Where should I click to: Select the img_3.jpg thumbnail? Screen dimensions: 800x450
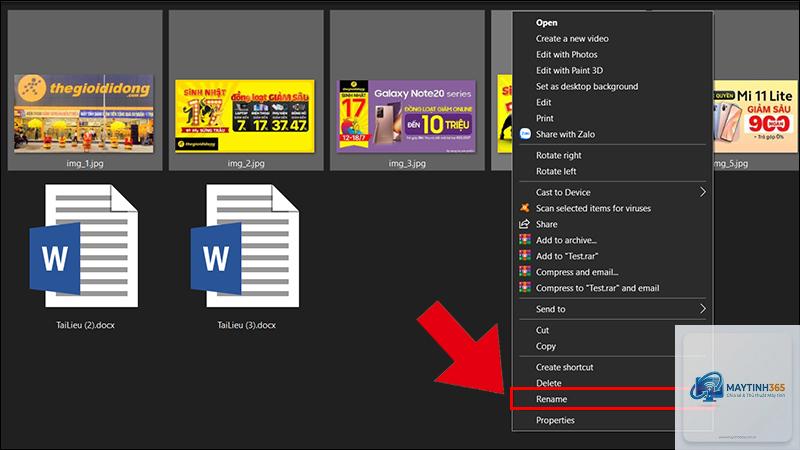[406, 116]
